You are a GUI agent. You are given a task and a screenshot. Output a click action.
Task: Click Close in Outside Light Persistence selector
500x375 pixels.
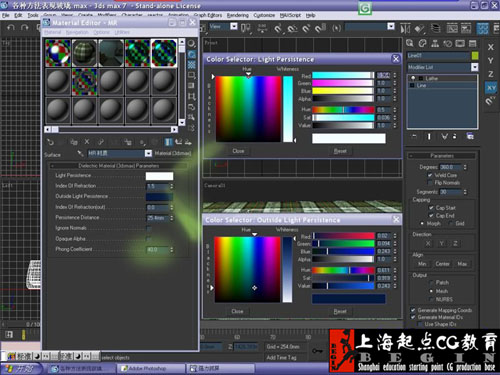tap(237, 311)
